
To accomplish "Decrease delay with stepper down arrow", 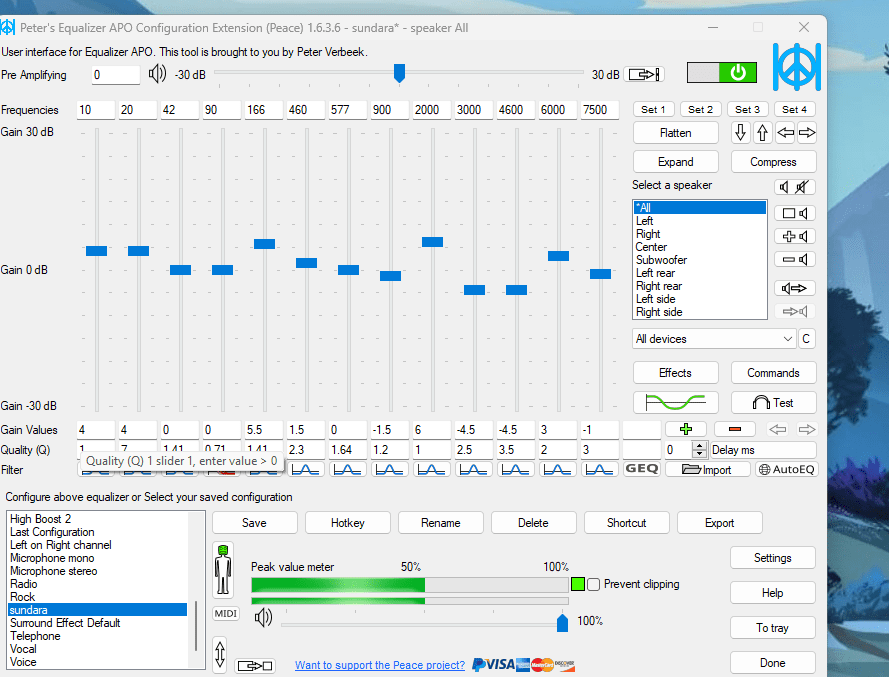I will coord(700,454).
